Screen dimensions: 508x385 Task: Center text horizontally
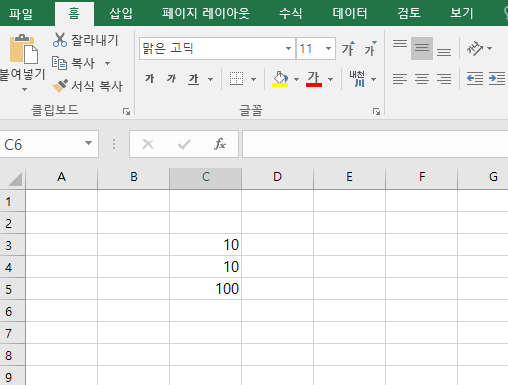422,79
